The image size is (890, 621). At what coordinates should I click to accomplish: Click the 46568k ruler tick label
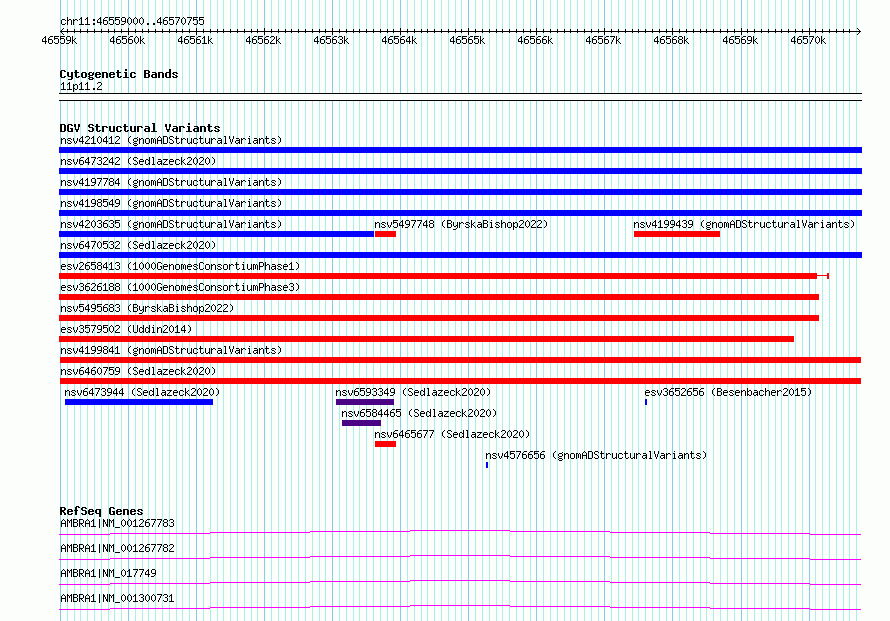point(671,40)
